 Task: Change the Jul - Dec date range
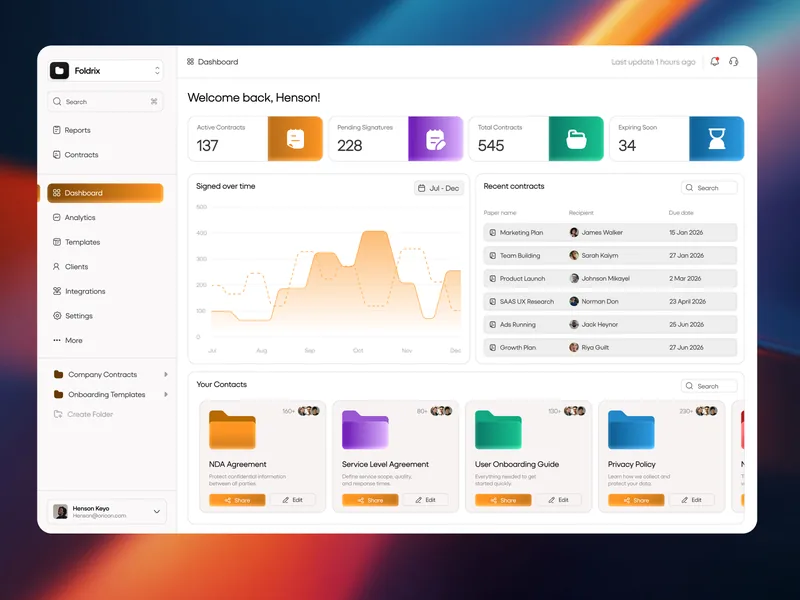coord(439,188)
